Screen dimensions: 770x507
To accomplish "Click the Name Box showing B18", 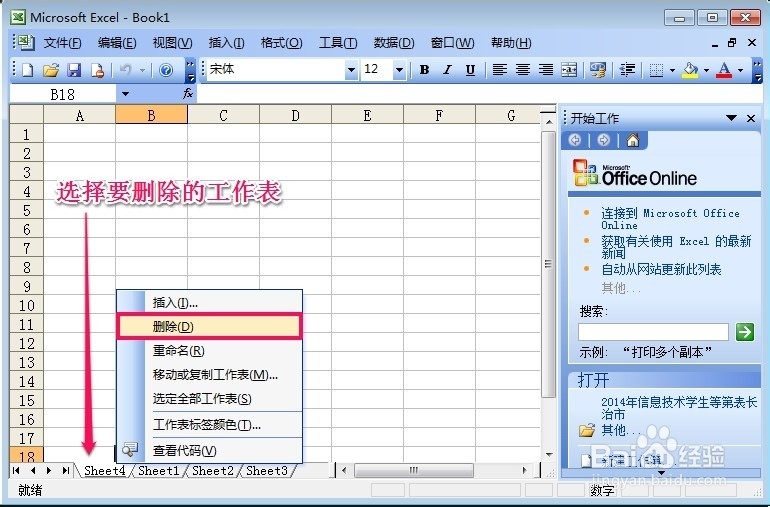I will coord(62,94).
